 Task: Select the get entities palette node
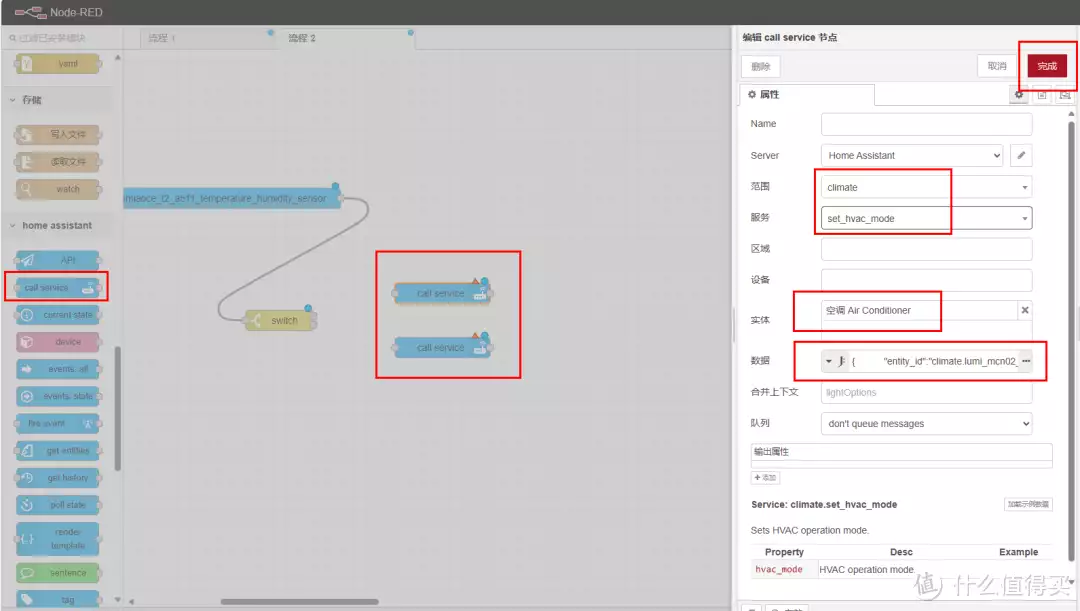[59, 451]
